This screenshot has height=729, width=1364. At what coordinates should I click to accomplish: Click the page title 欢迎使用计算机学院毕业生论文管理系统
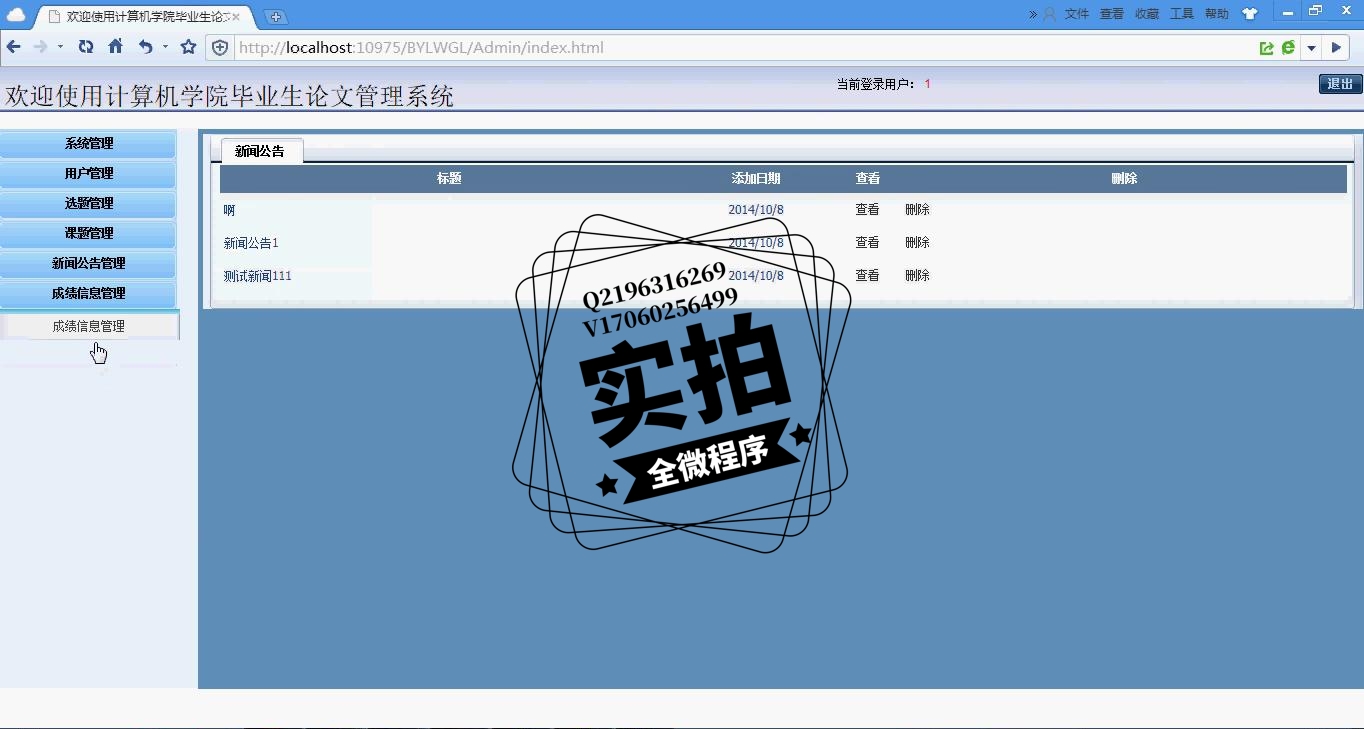[229, 96]
